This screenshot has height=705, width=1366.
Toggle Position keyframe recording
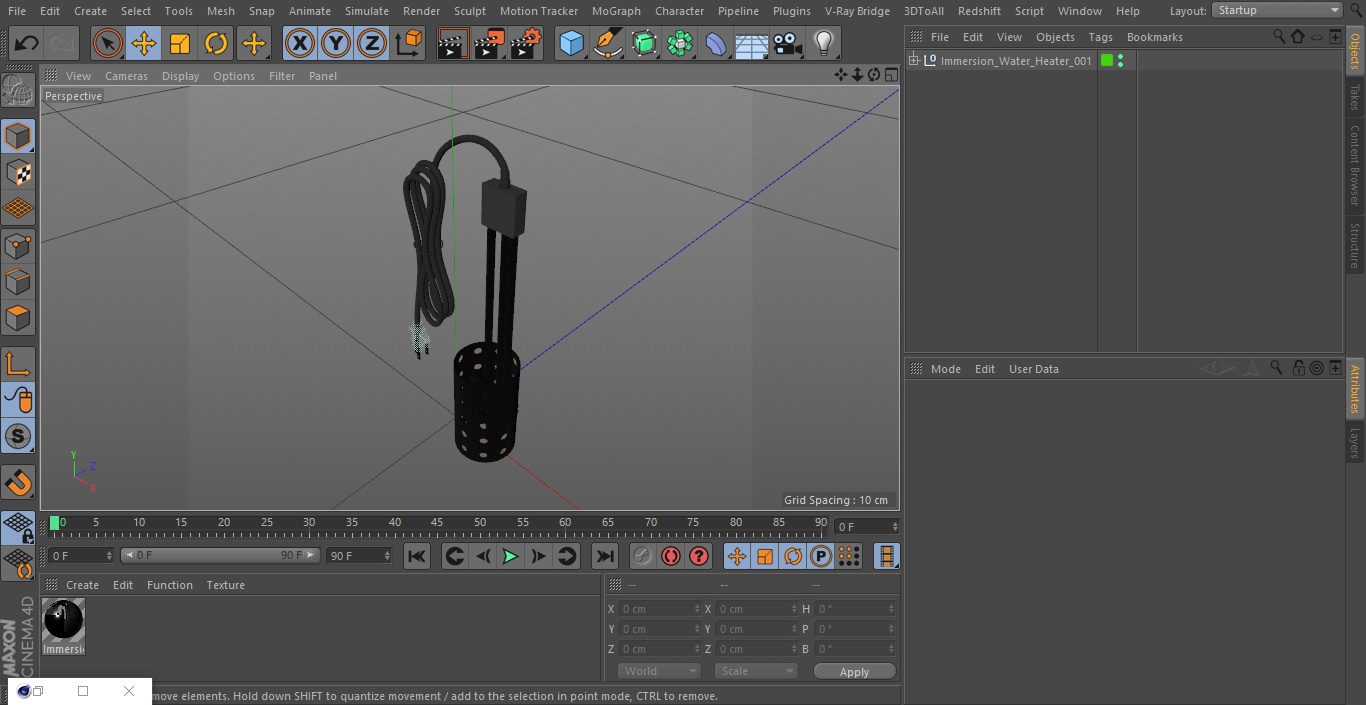pos(737,556)
